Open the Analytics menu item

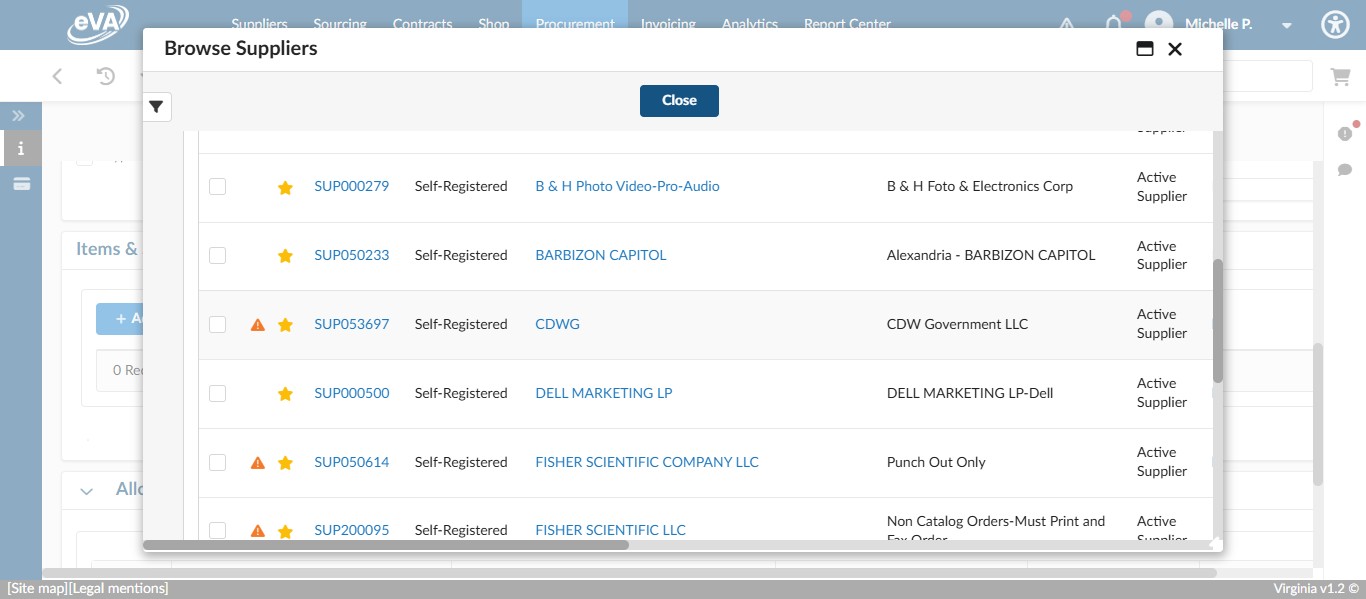pos(750,23)
